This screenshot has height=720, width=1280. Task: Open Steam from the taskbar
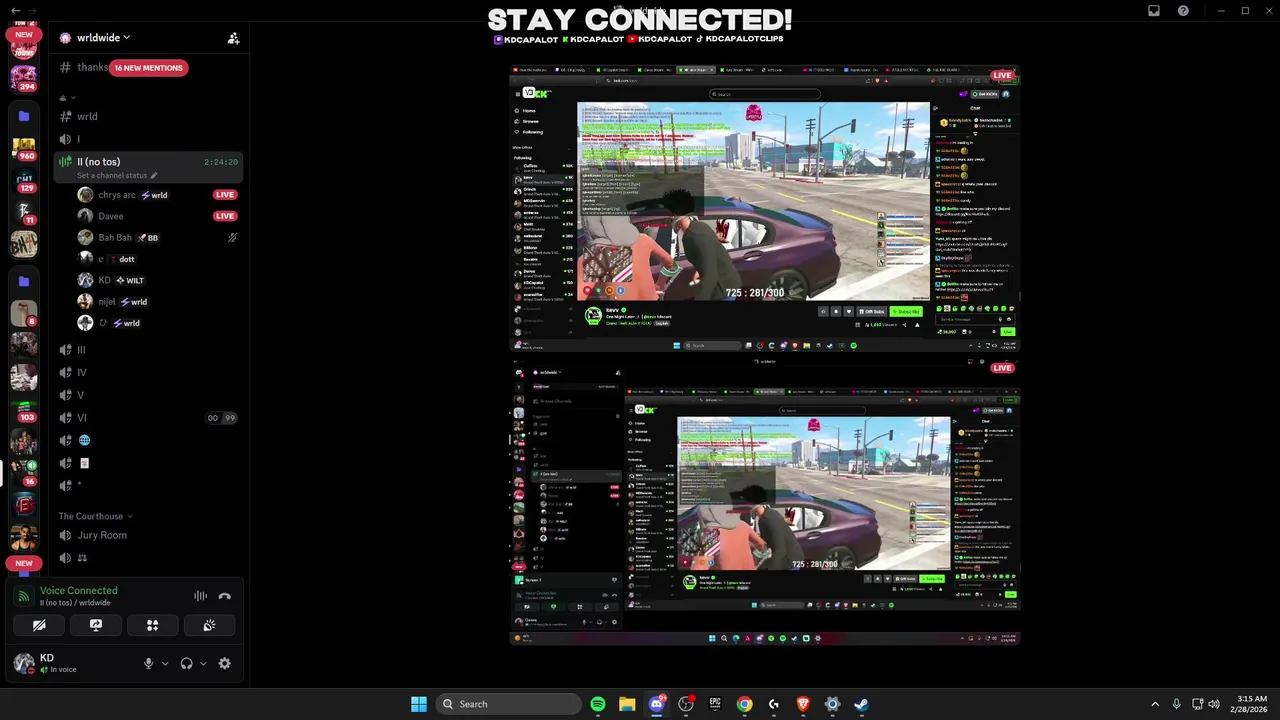click(861, 704)
